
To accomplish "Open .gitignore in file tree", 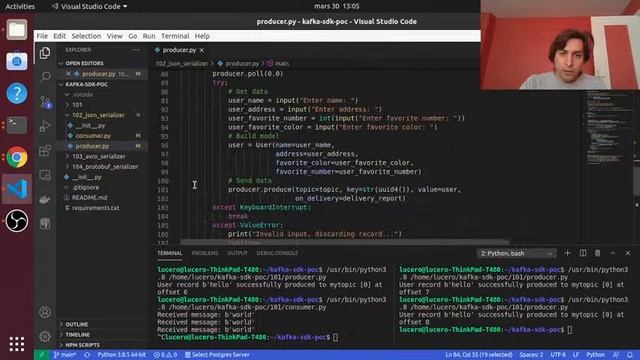I will point(85,187).
